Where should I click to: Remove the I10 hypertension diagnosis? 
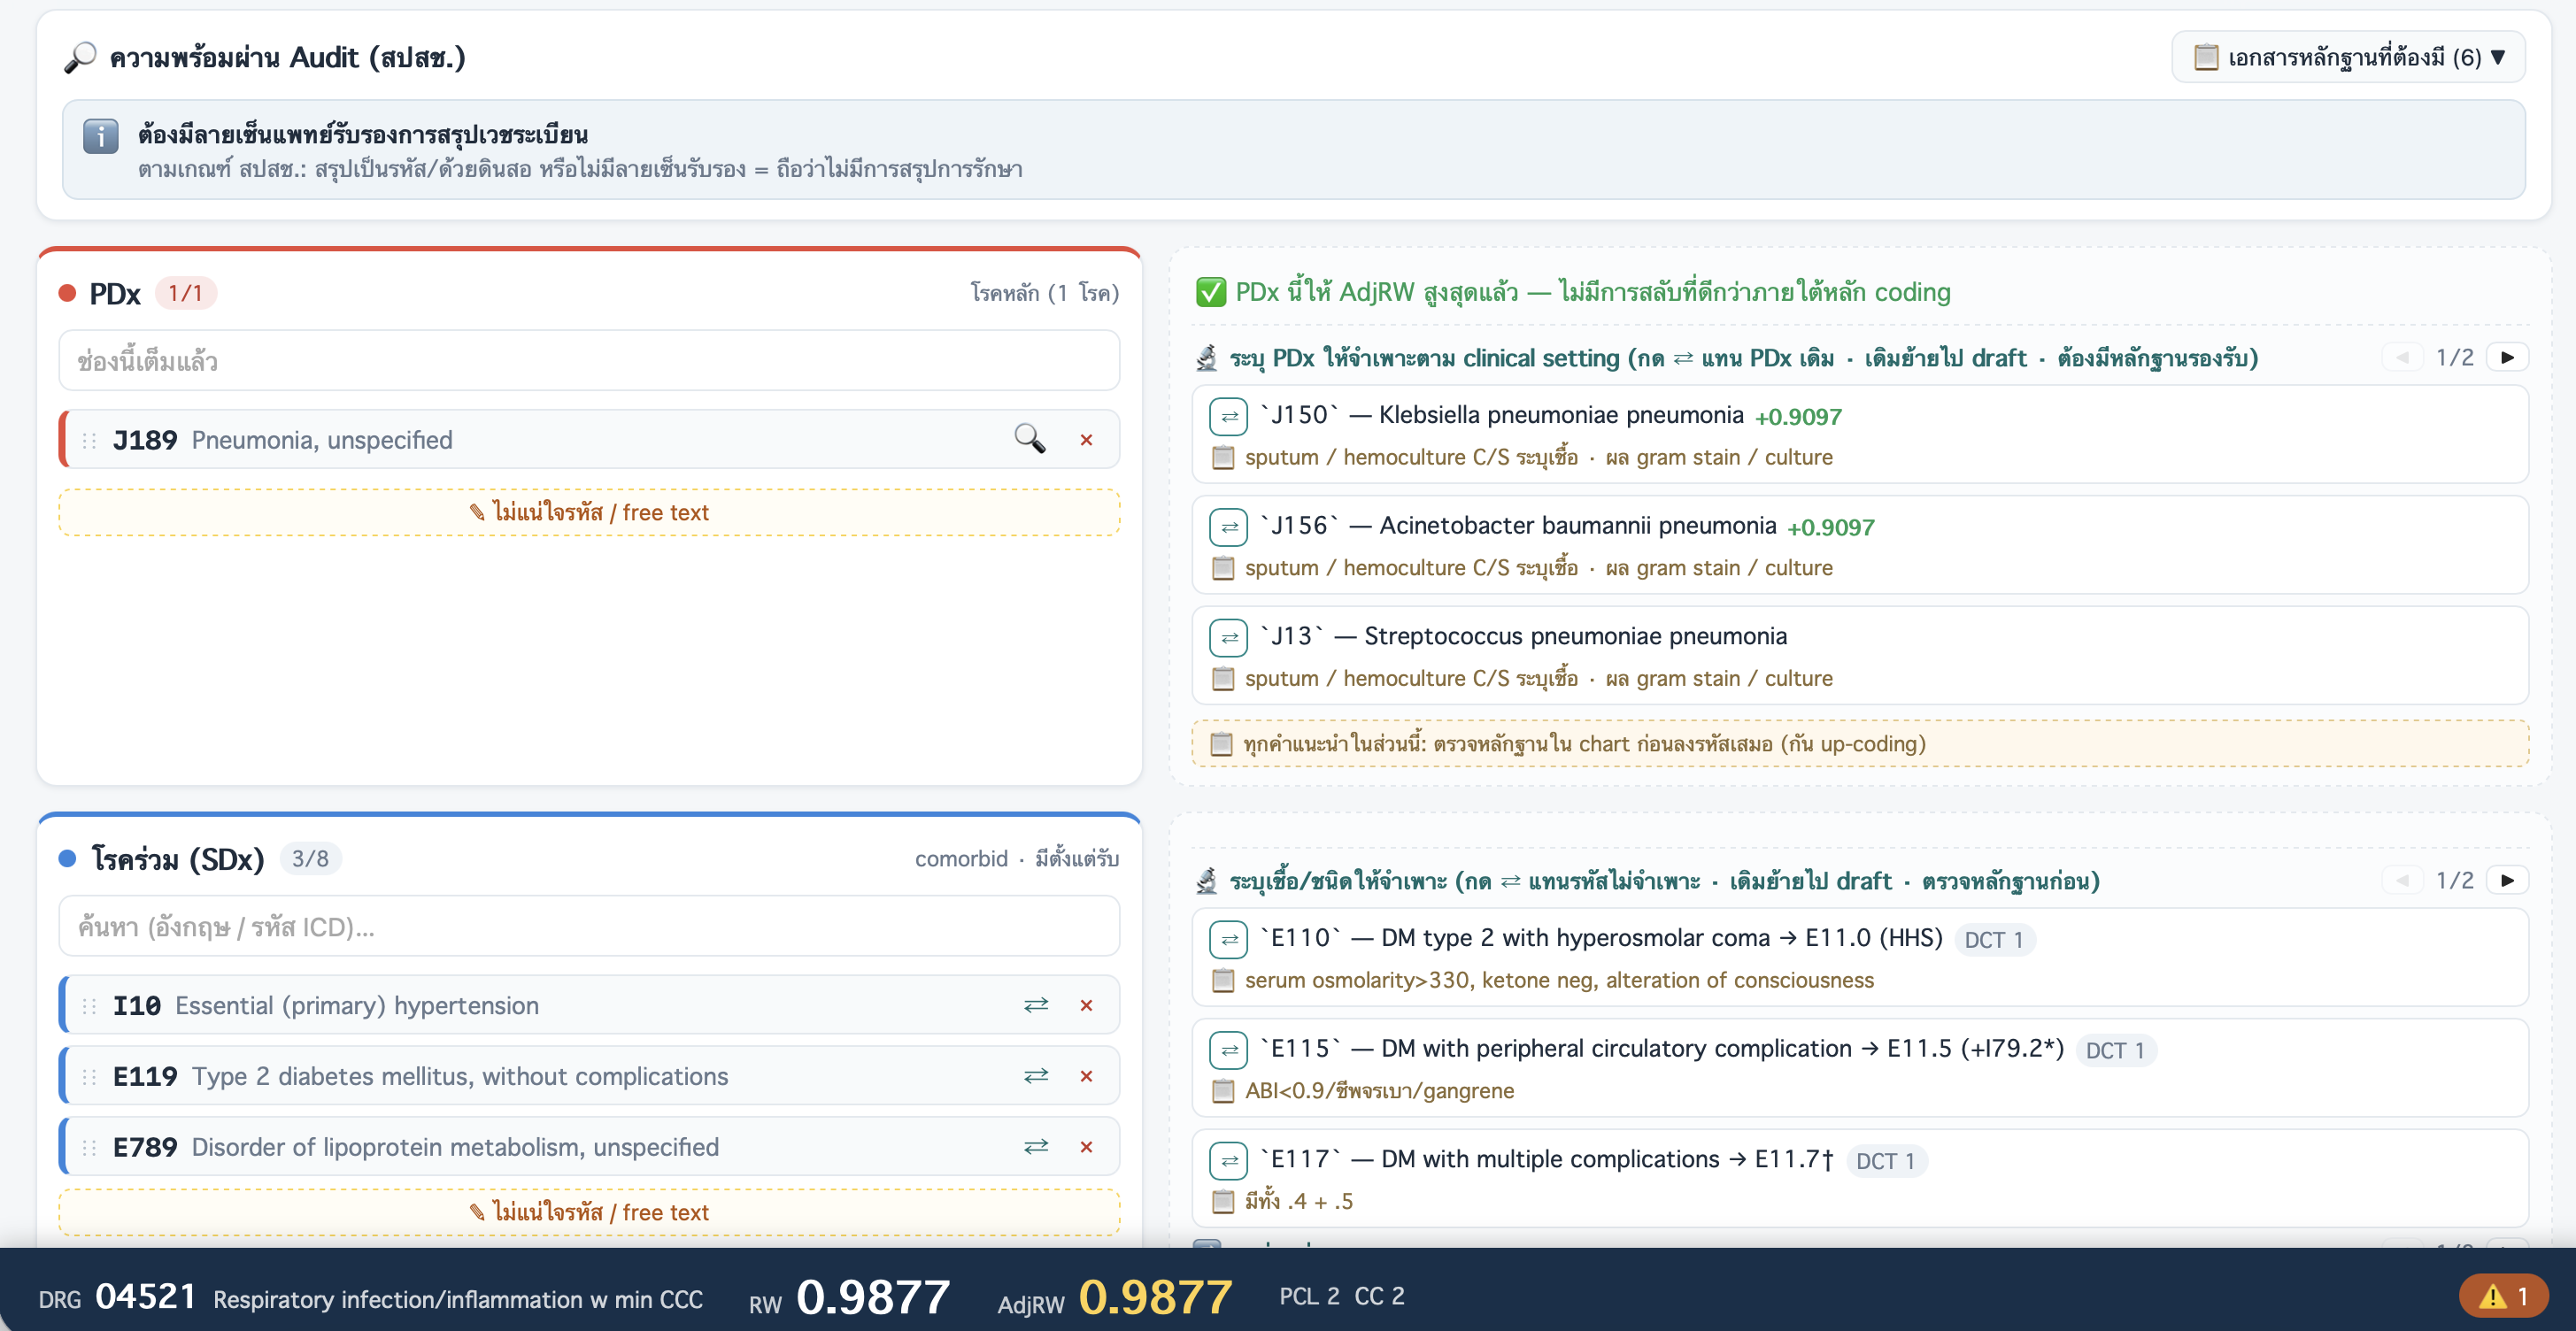pyautogui.click(x=1086, y=1005)
